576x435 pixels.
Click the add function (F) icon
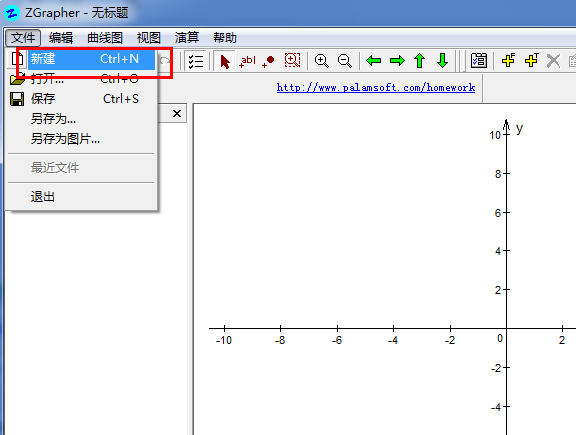coord(508,61)
